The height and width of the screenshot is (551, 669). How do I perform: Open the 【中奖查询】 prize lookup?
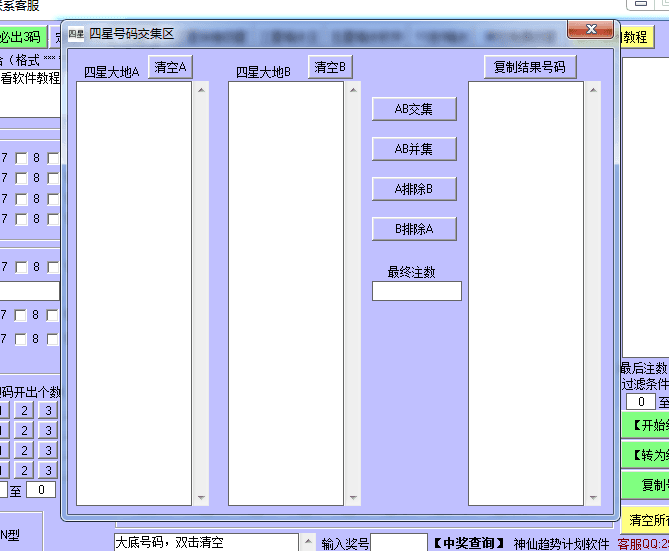tap(470, 543)
